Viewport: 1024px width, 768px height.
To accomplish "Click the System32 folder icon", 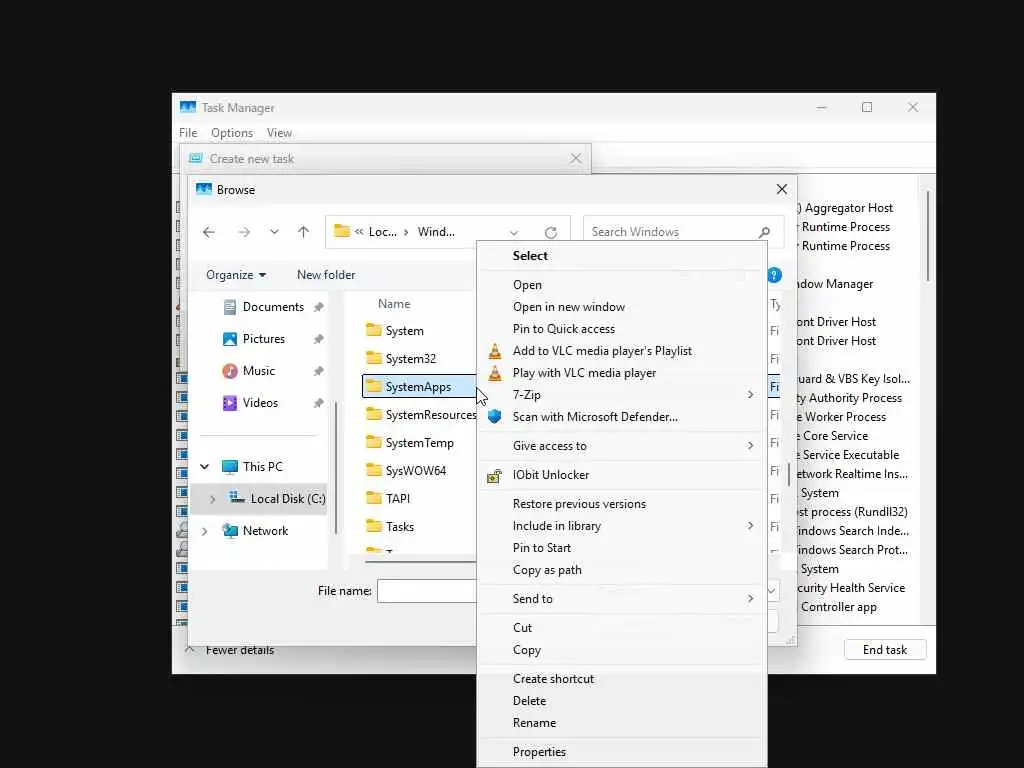I will pyautogui.click(x=374, y=359).
